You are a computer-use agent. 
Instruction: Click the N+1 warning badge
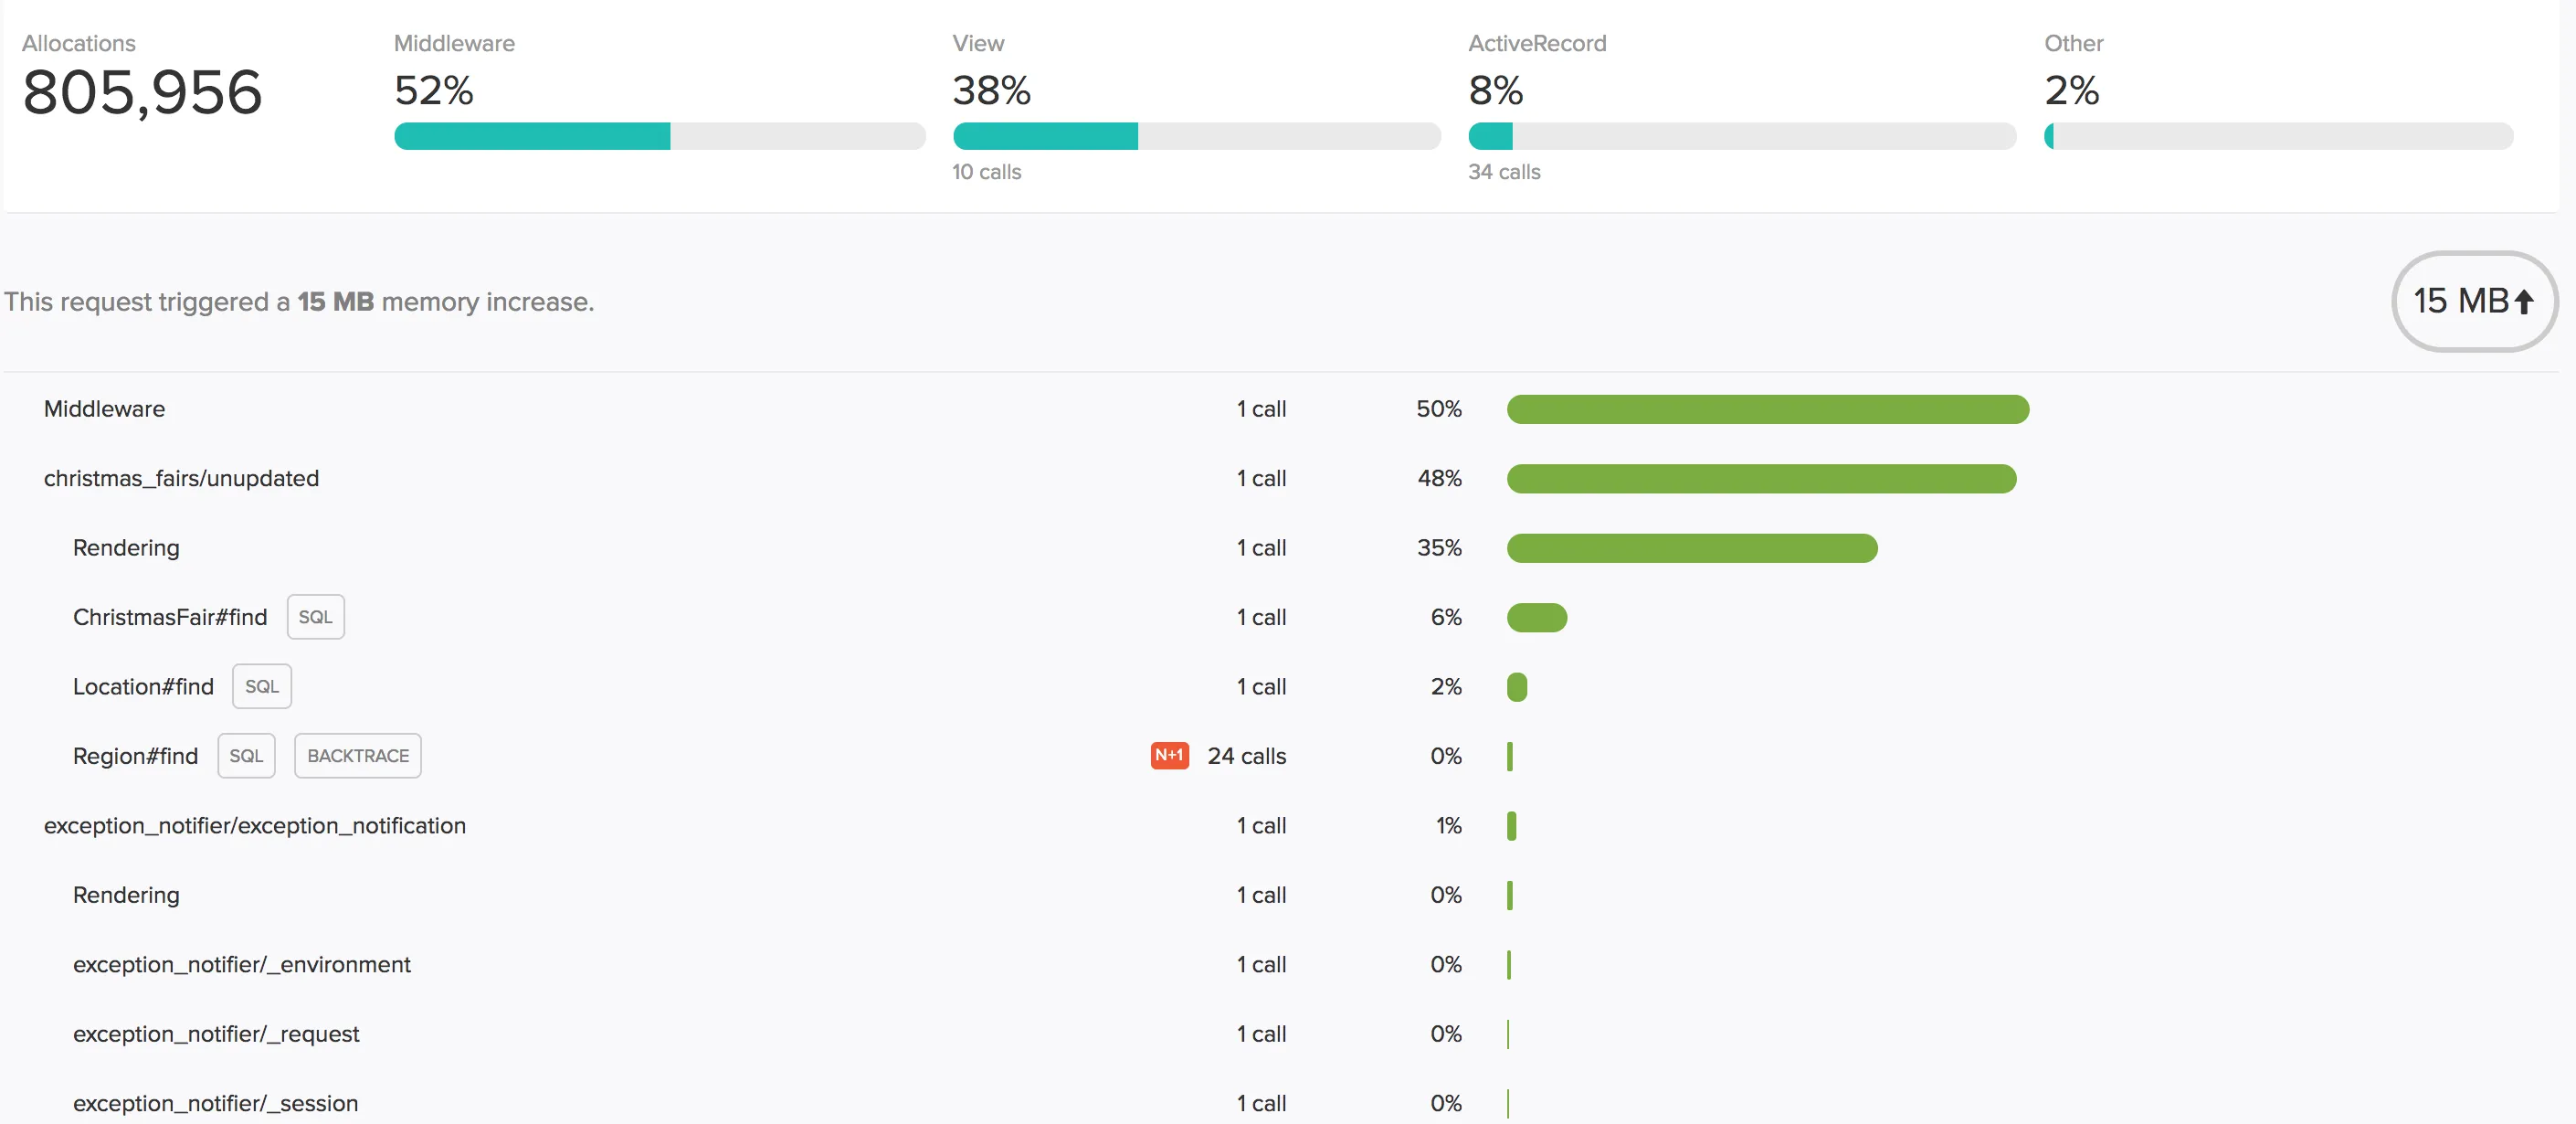(1169, 755)
